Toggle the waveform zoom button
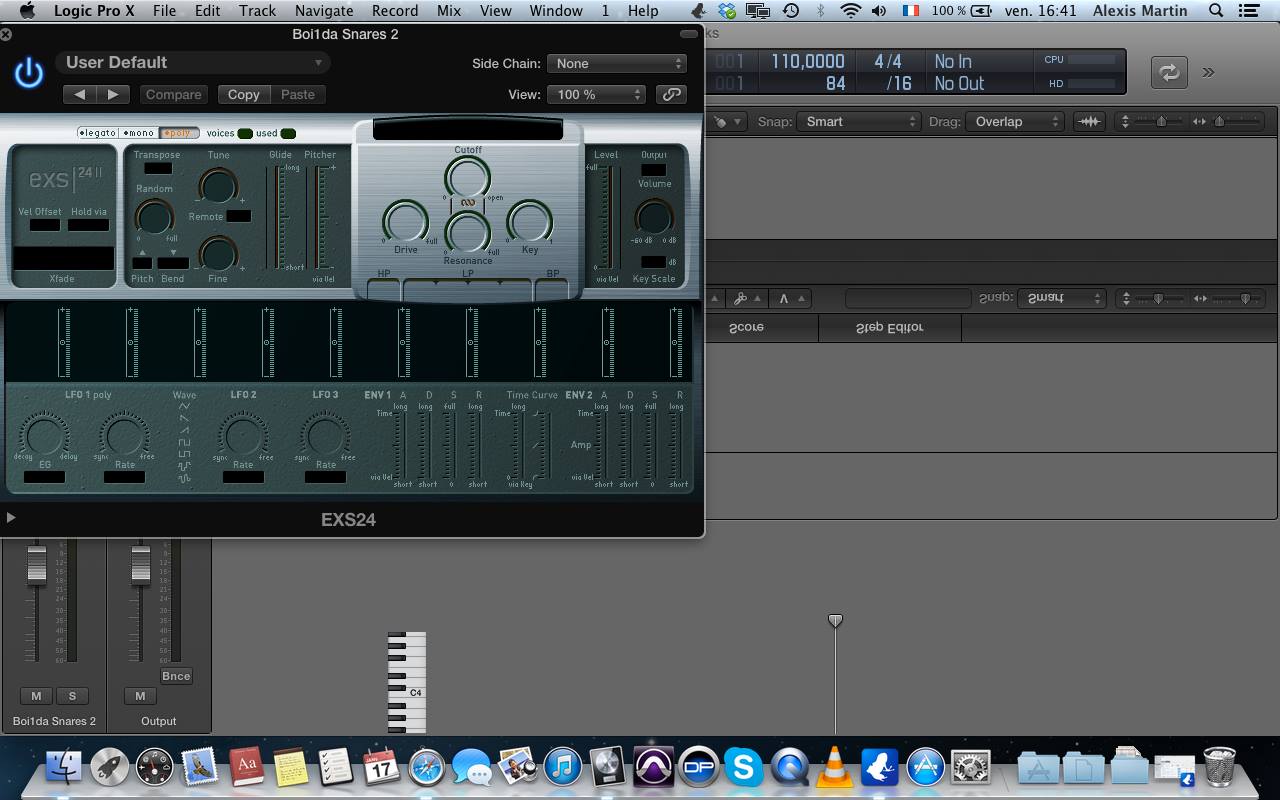This screenshot has width=1280, height=800. click(1088, 121)
